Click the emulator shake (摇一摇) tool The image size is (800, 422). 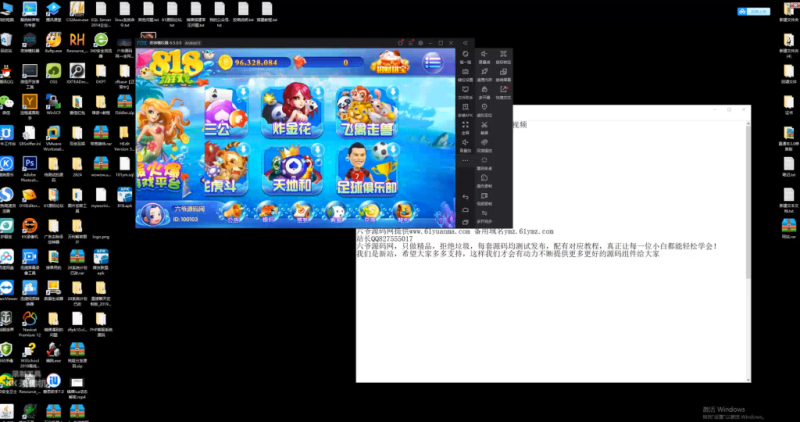[465, 57]
